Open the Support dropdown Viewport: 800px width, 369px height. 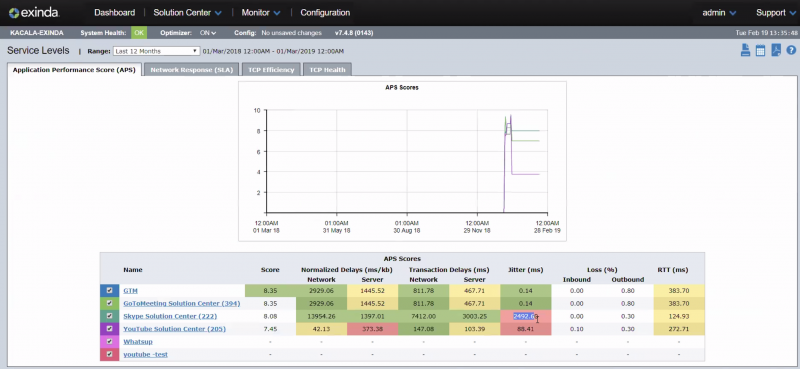point(776,13)
